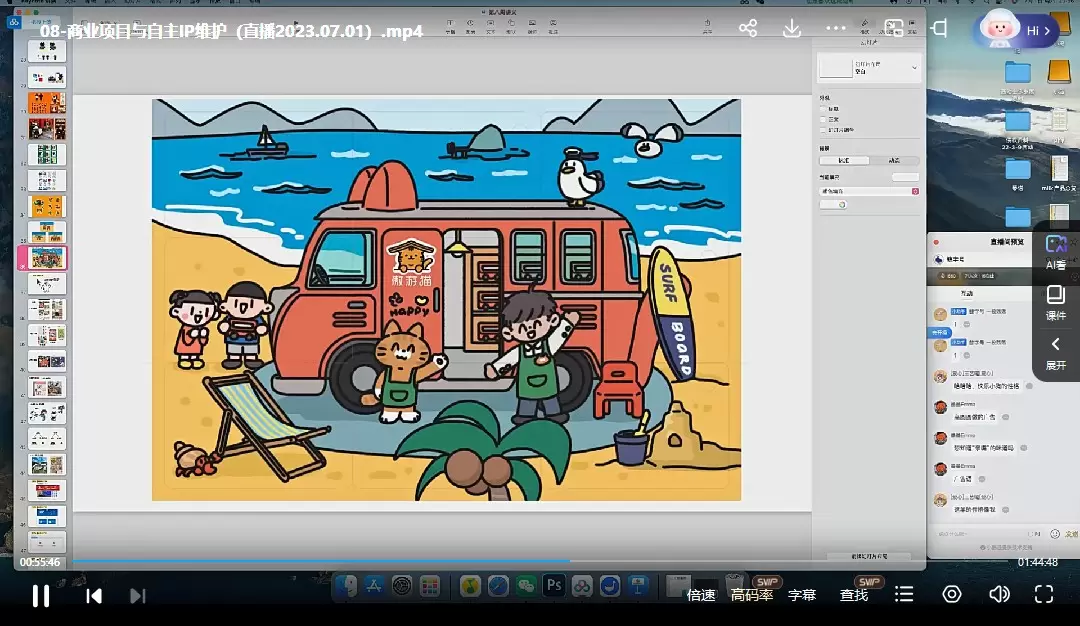Open the 倍速 playback speed menu

(701, 595)
